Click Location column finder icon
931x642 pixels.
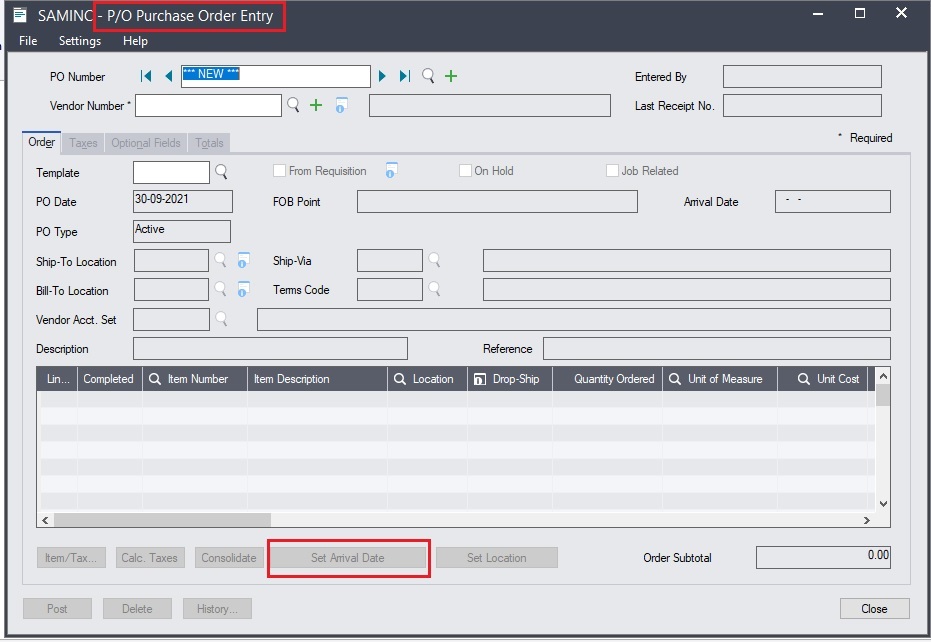(x=400, y=379)
